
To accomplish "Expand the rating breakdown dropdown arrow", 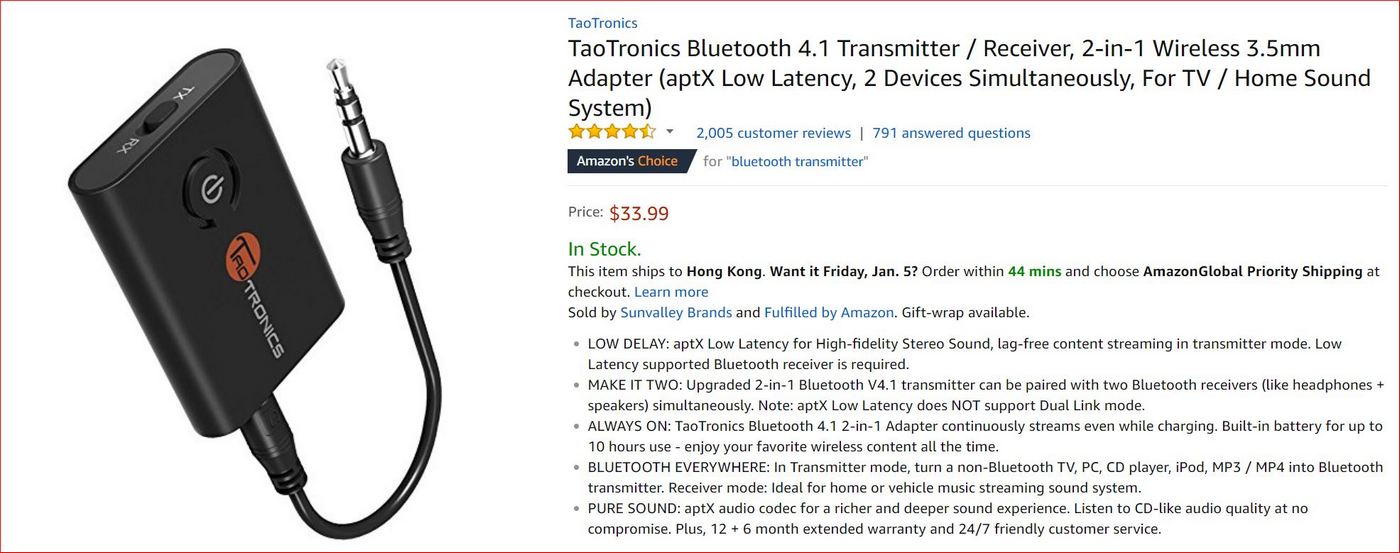I will [x=670, y=132].
